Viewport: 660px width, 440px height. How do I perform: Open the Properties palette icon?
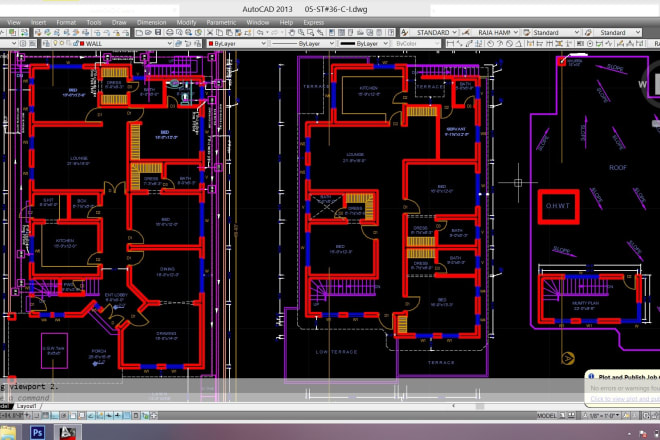point(332,32)
